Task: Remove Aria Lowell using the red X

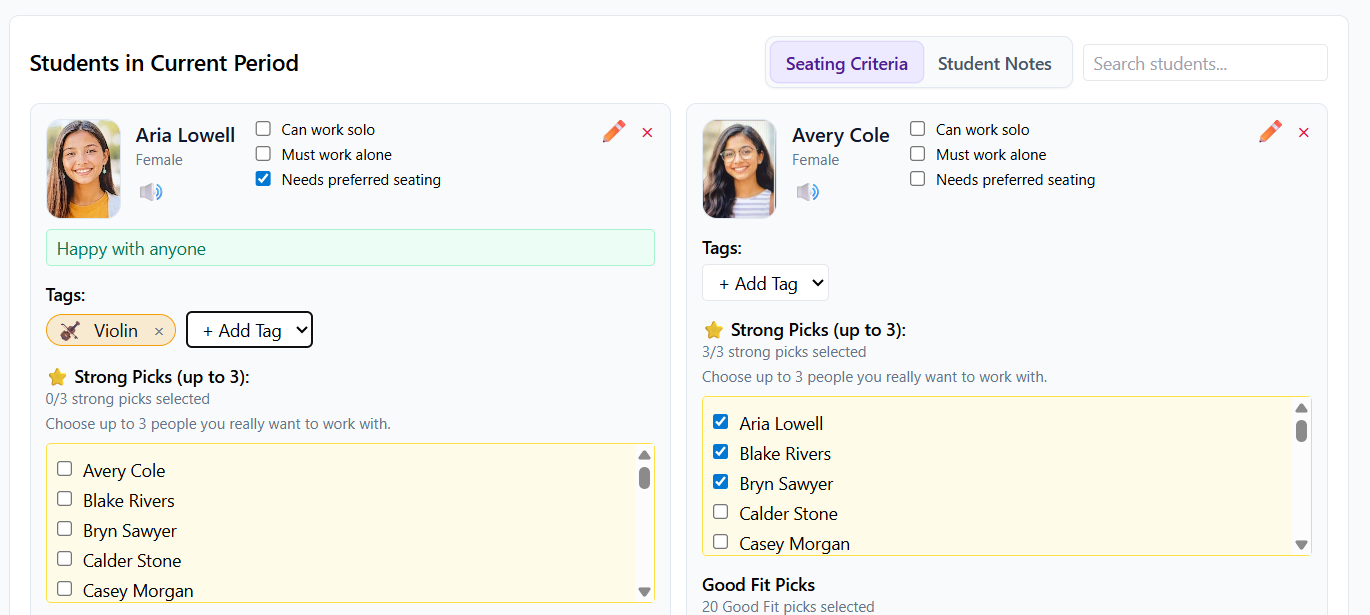Action: click(646, 131)
